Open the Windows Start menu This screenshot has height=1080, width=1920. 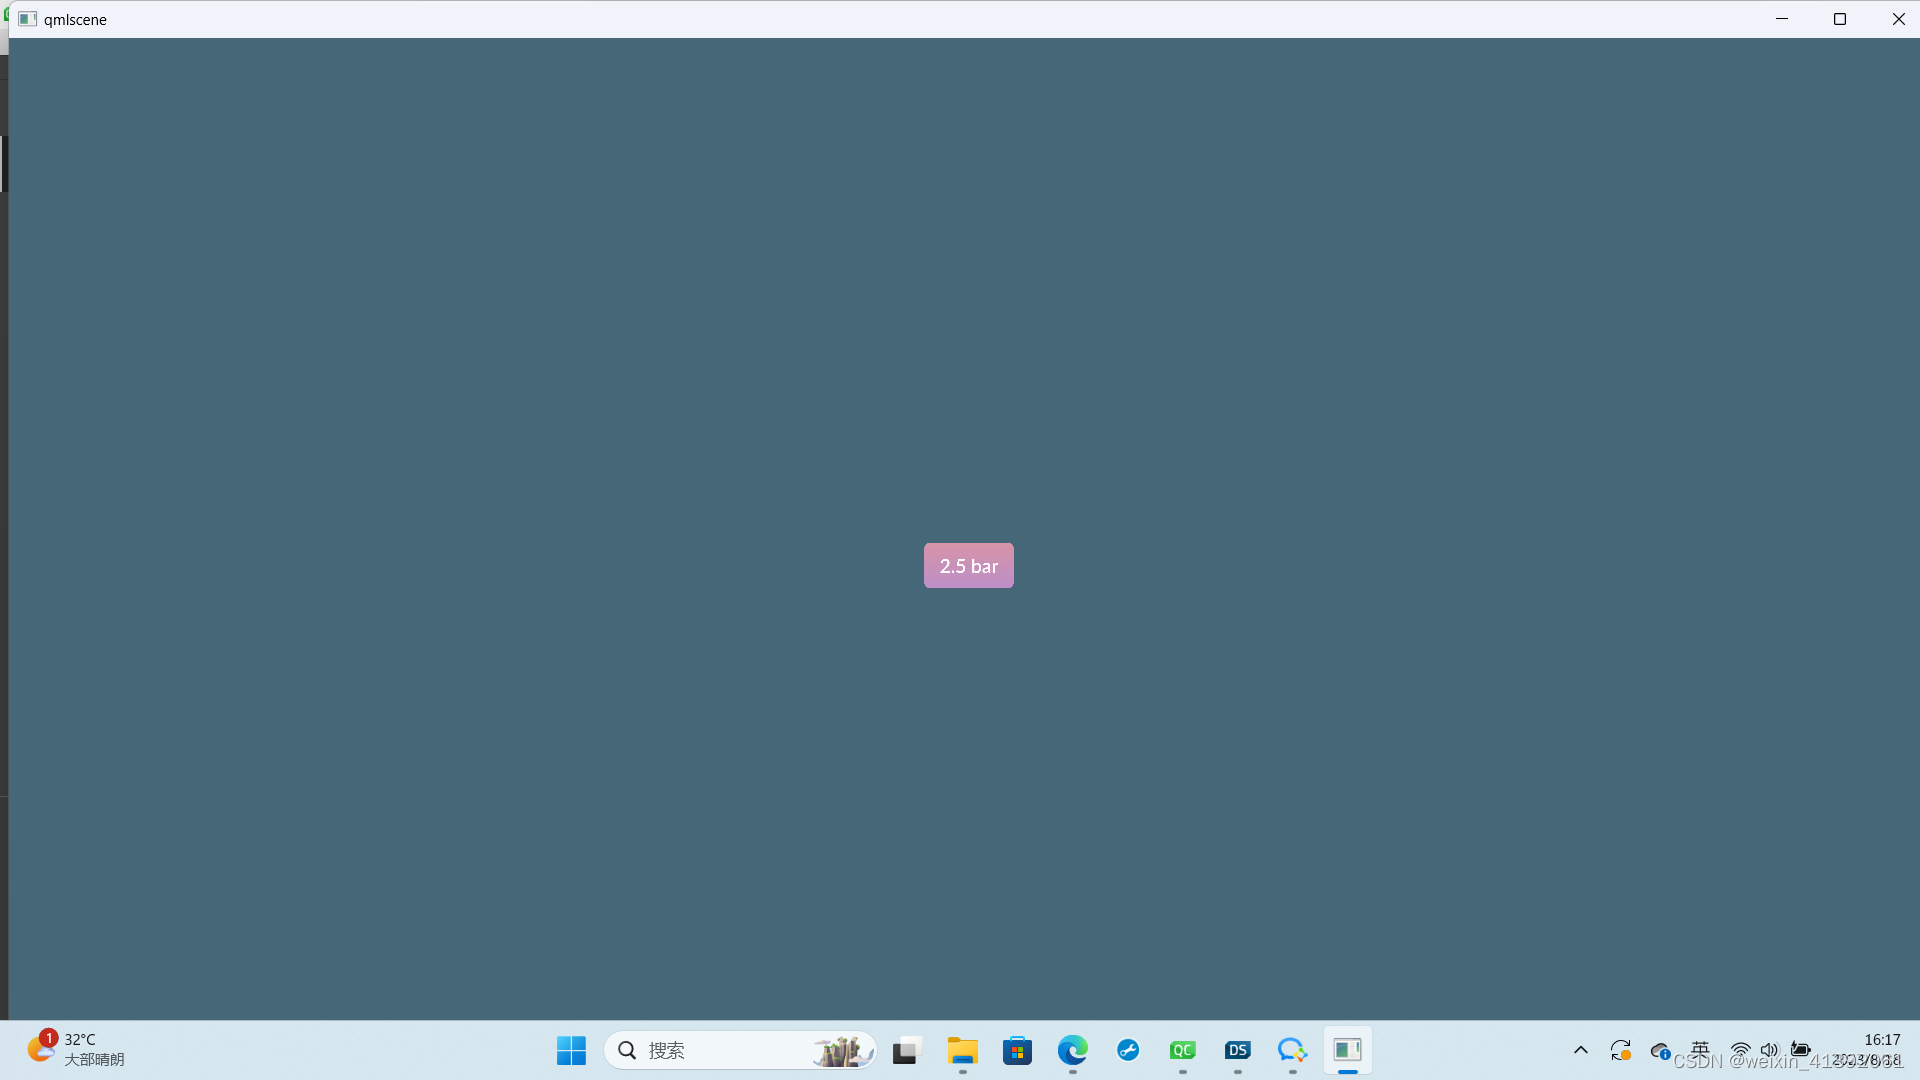571,1050
